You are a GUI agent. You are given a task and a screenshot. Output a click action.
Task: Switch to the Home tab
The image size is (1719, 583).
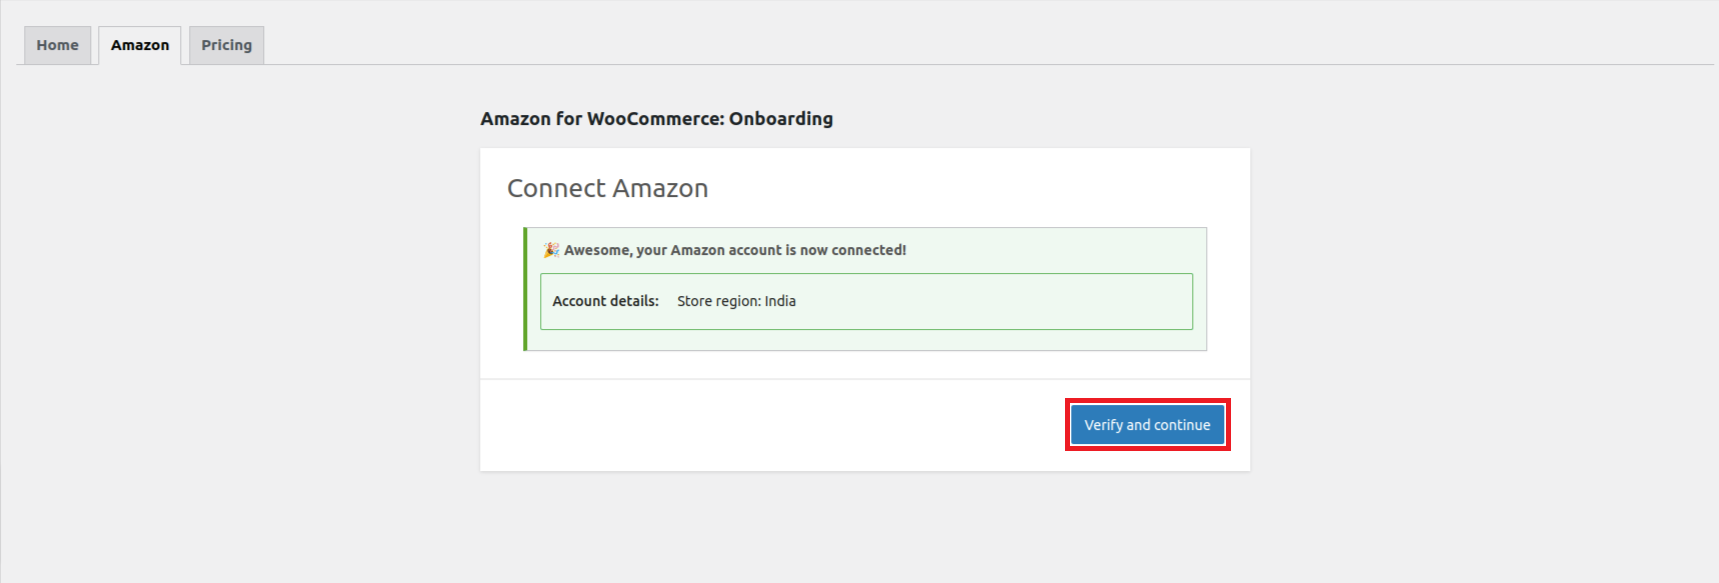coord(56,45)
